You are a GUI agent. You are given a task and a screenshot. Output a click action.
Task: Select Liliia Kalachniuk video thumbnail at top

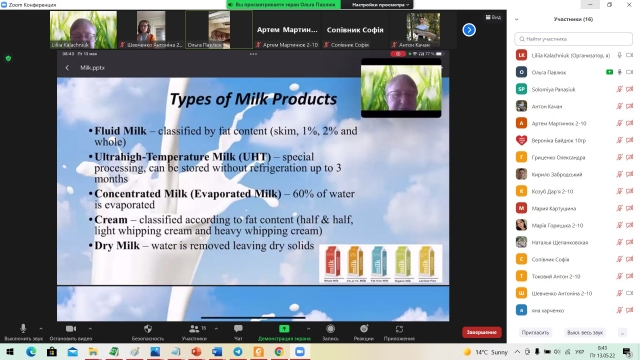83,30
